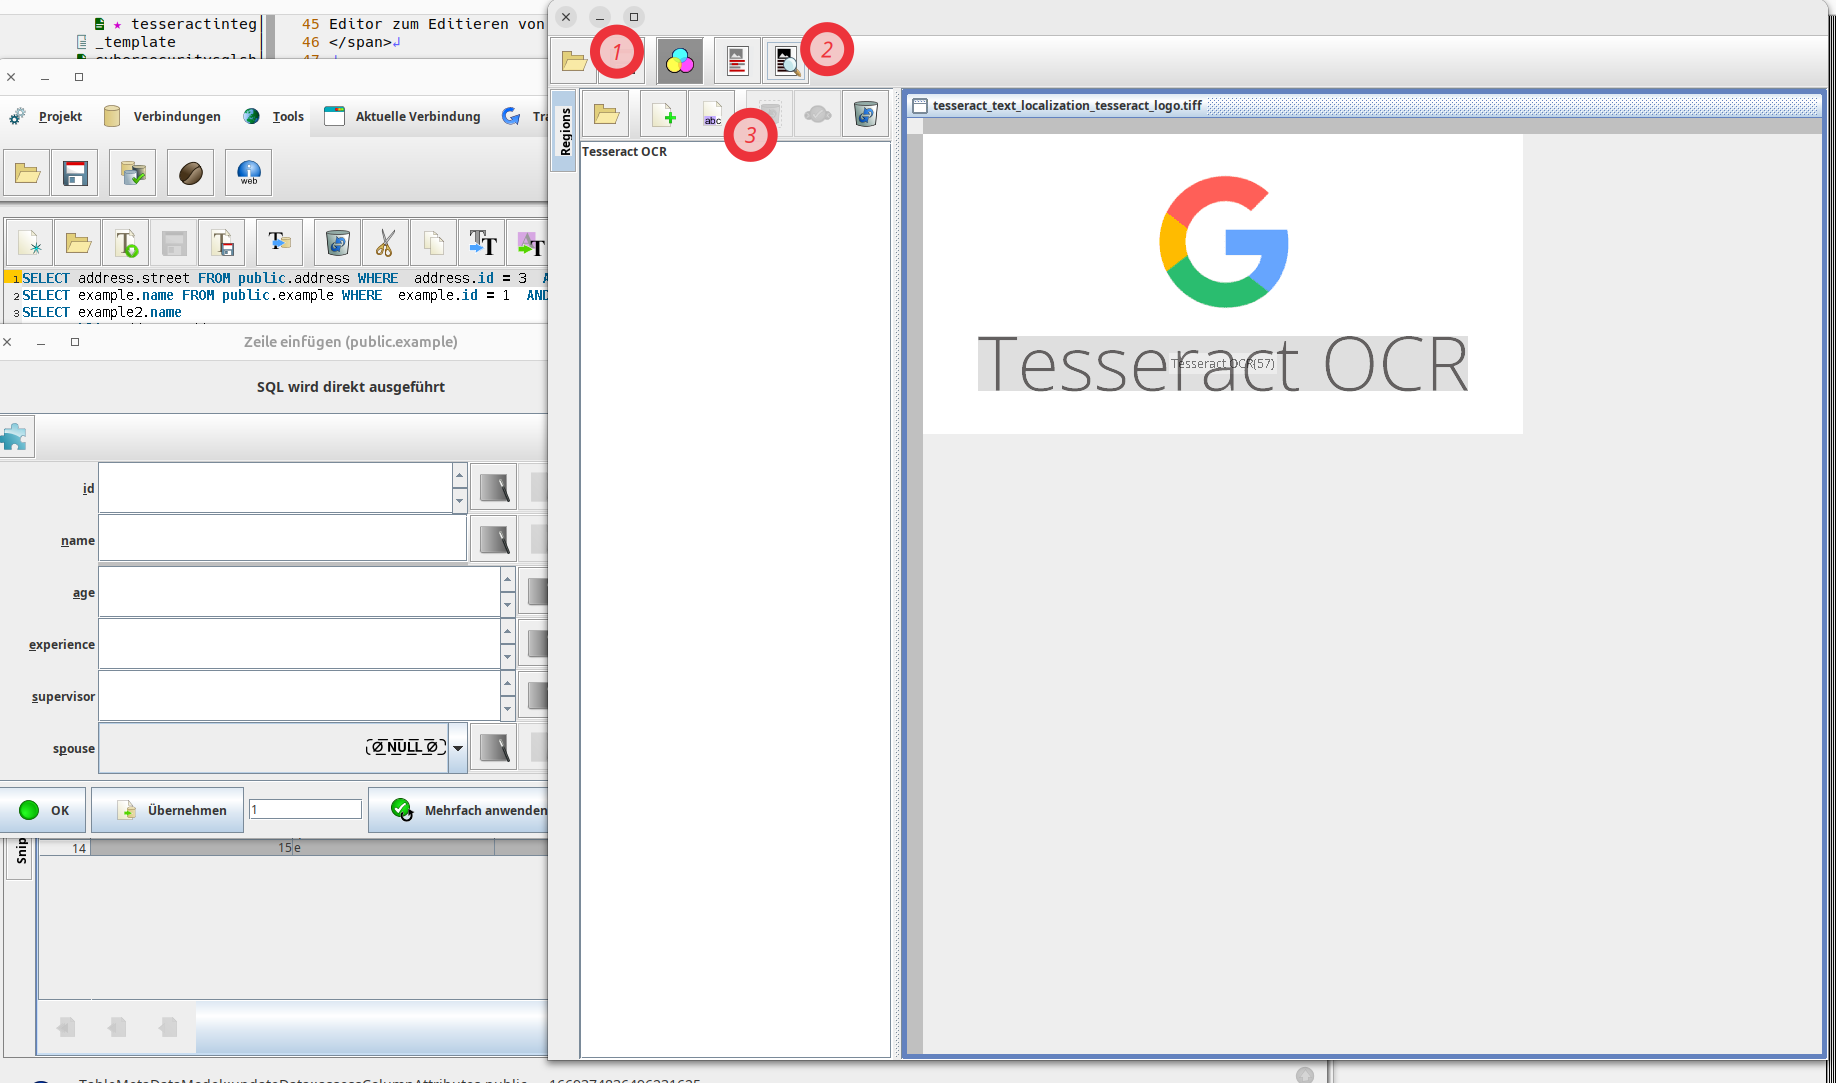Open a file from the Regions toolbar folder icon
Image resolution: width=1836 pixels, height=1083 pixels.
(606, 113)
